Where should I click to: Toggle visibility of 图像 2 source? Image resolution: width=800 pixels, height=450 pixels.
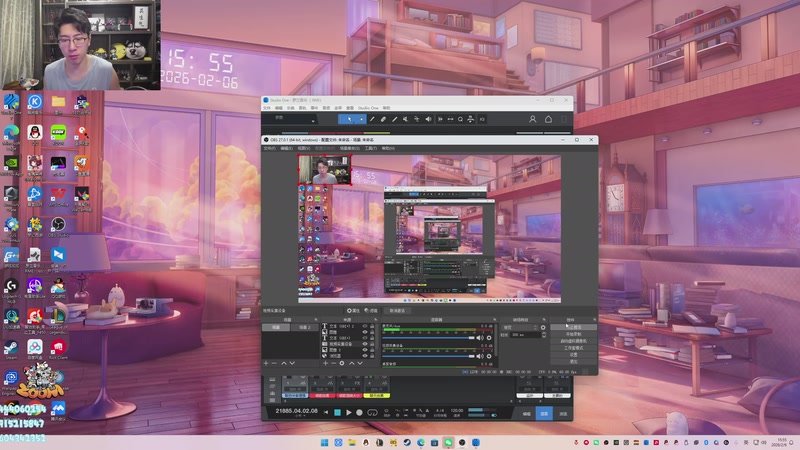click(365, 350)
